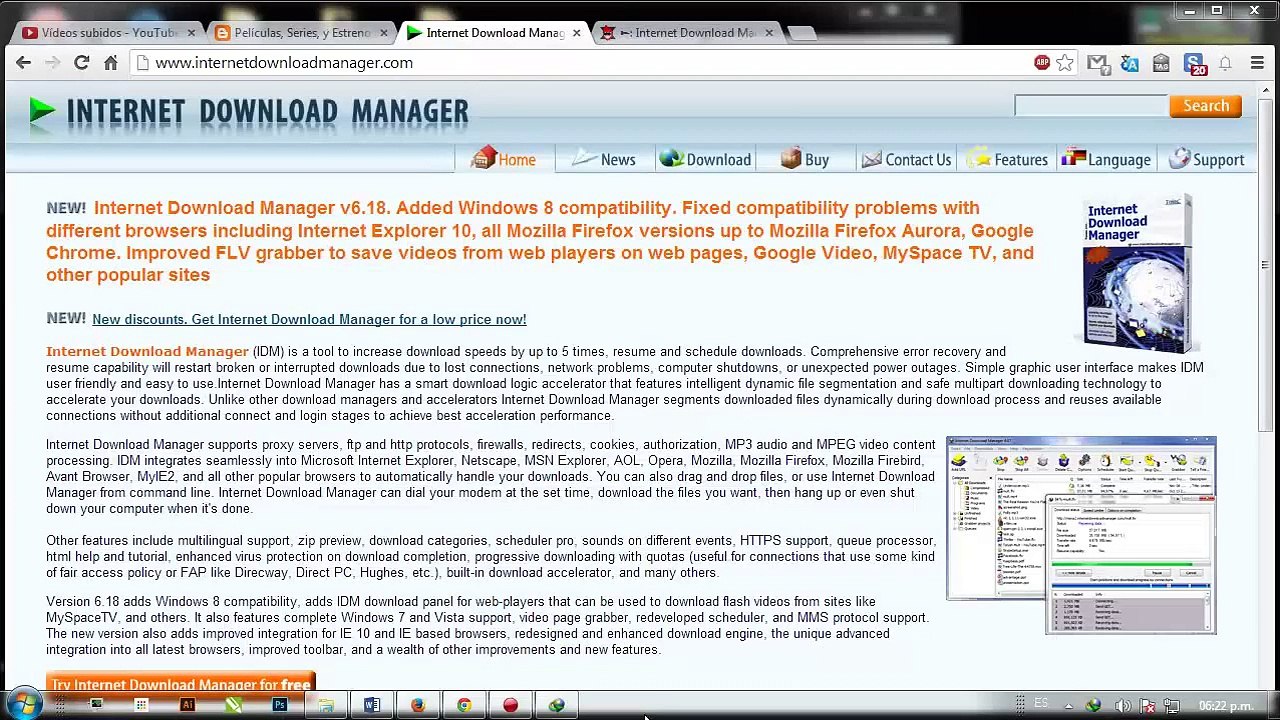Launch Photoshop from the taskbar
Screen dimensions: 1280x720
coord(279,705)
